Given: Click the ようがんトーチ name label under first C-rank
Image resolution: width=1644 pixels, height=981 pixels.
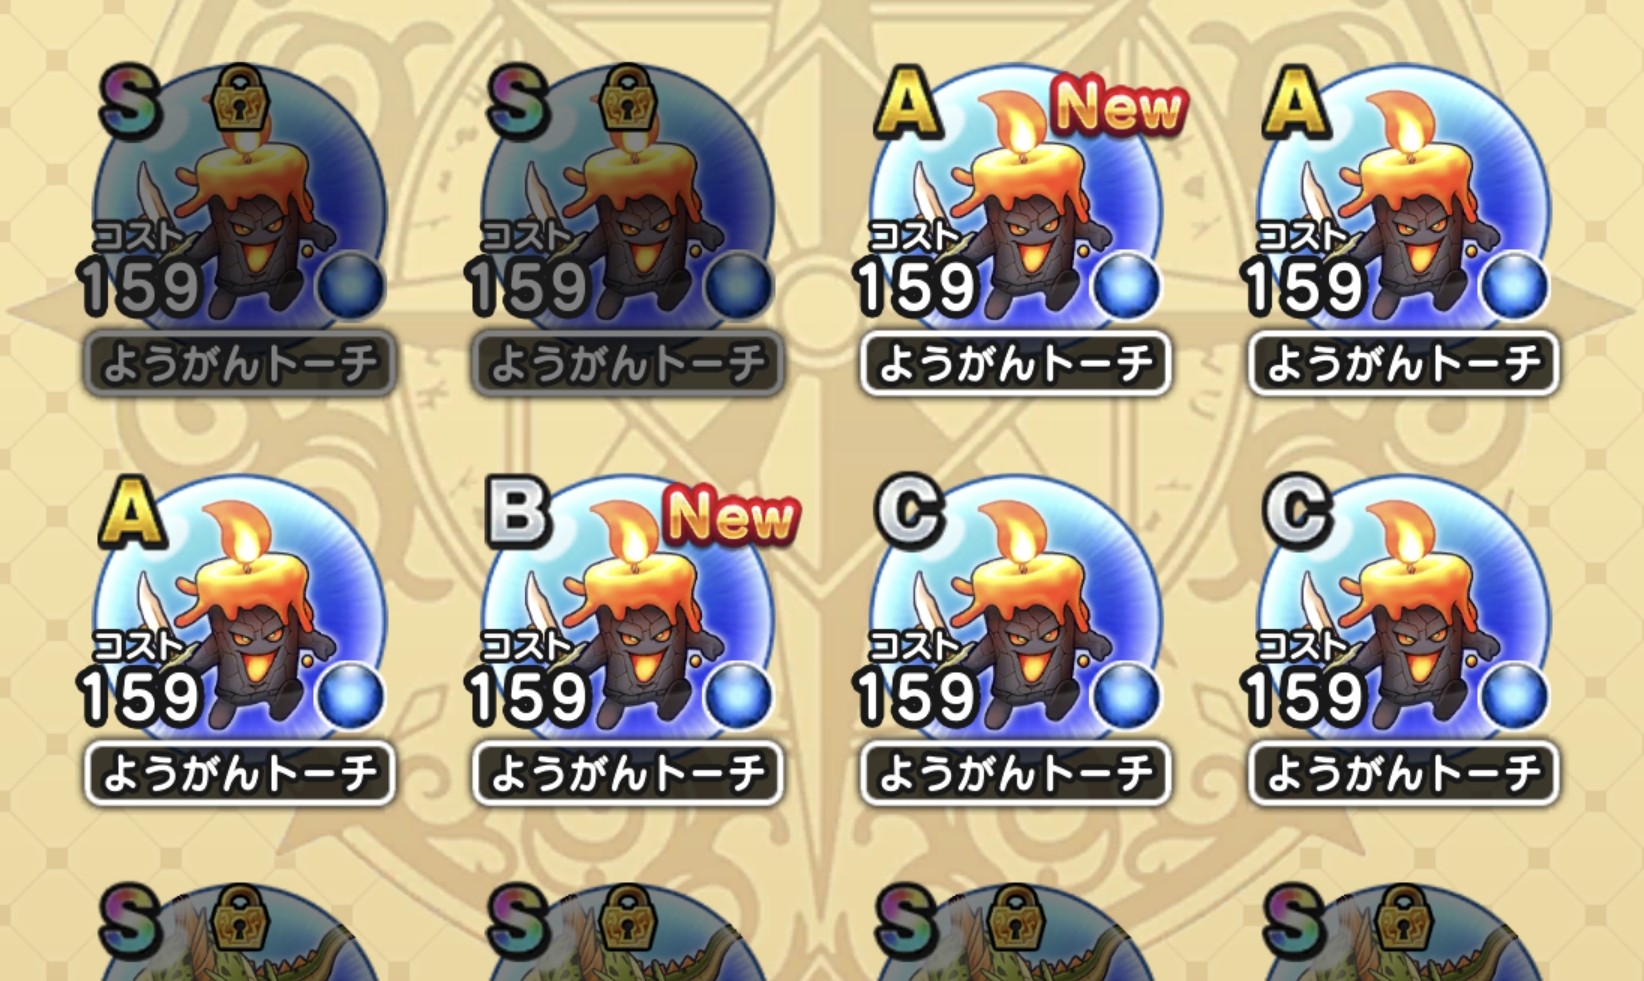Looking at the screenshot, I should tap(1015, 774).
